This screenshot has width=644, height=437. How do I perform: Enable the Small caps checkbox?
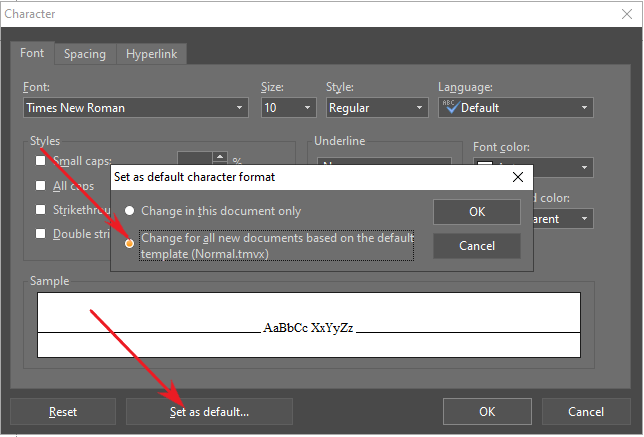[x=41, y=160]
